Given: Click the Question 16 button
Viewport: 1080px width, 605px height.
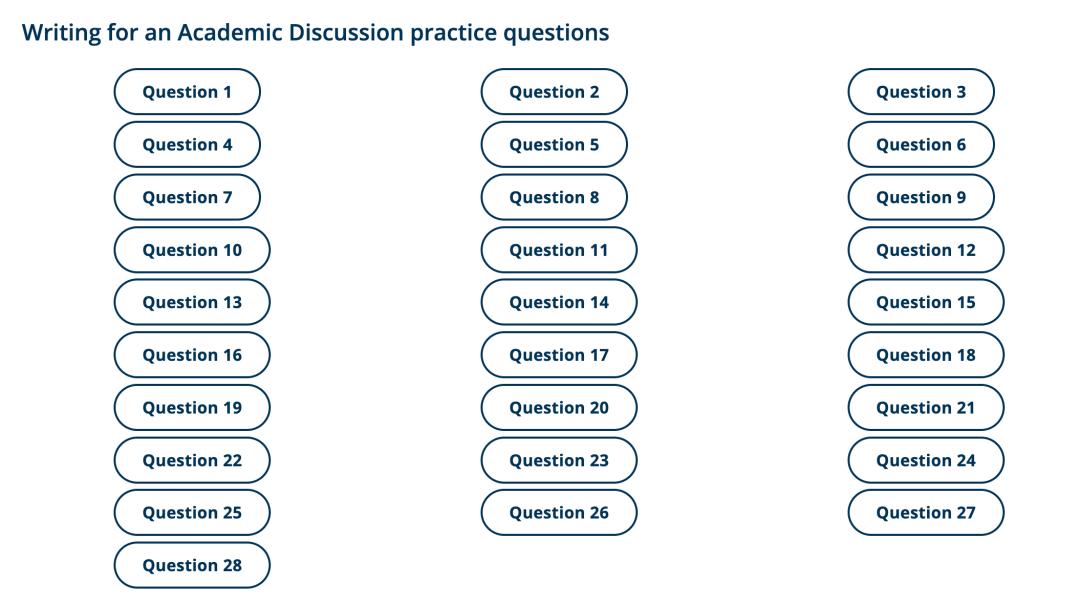Looking at the screenshot, I should [x=192, y=355].
